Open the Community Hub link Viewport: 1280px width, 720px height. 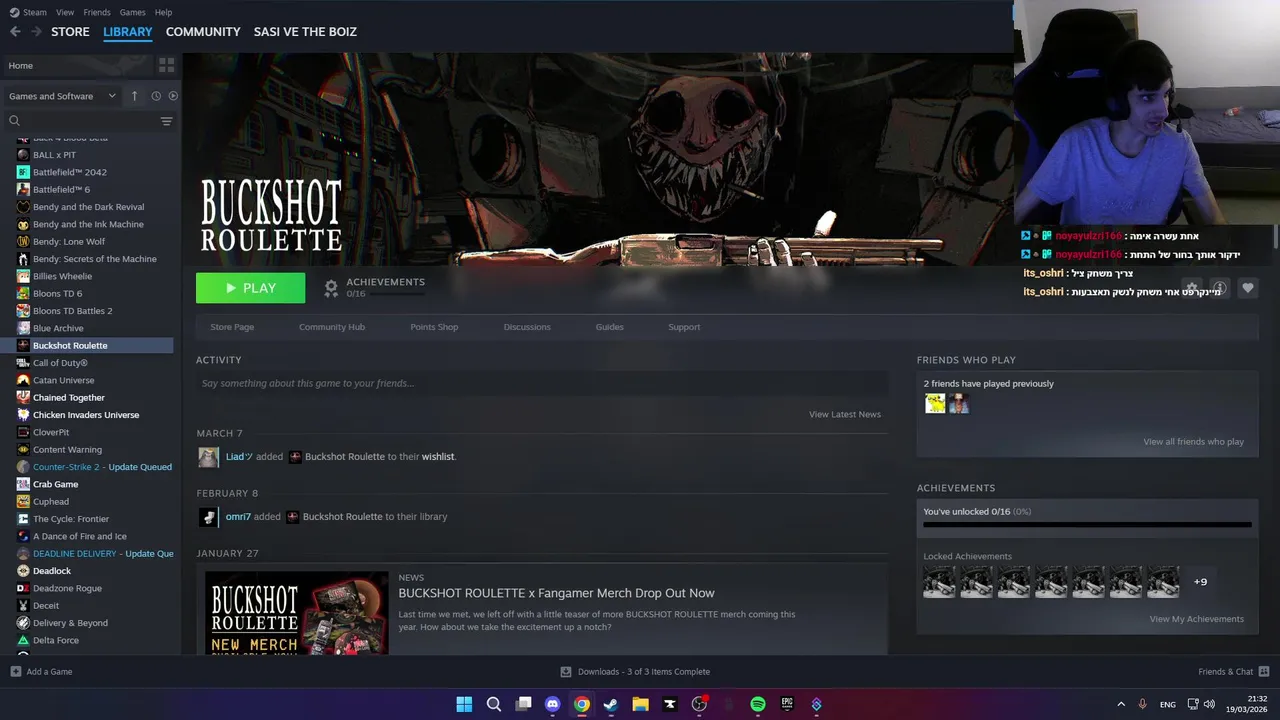332,327
